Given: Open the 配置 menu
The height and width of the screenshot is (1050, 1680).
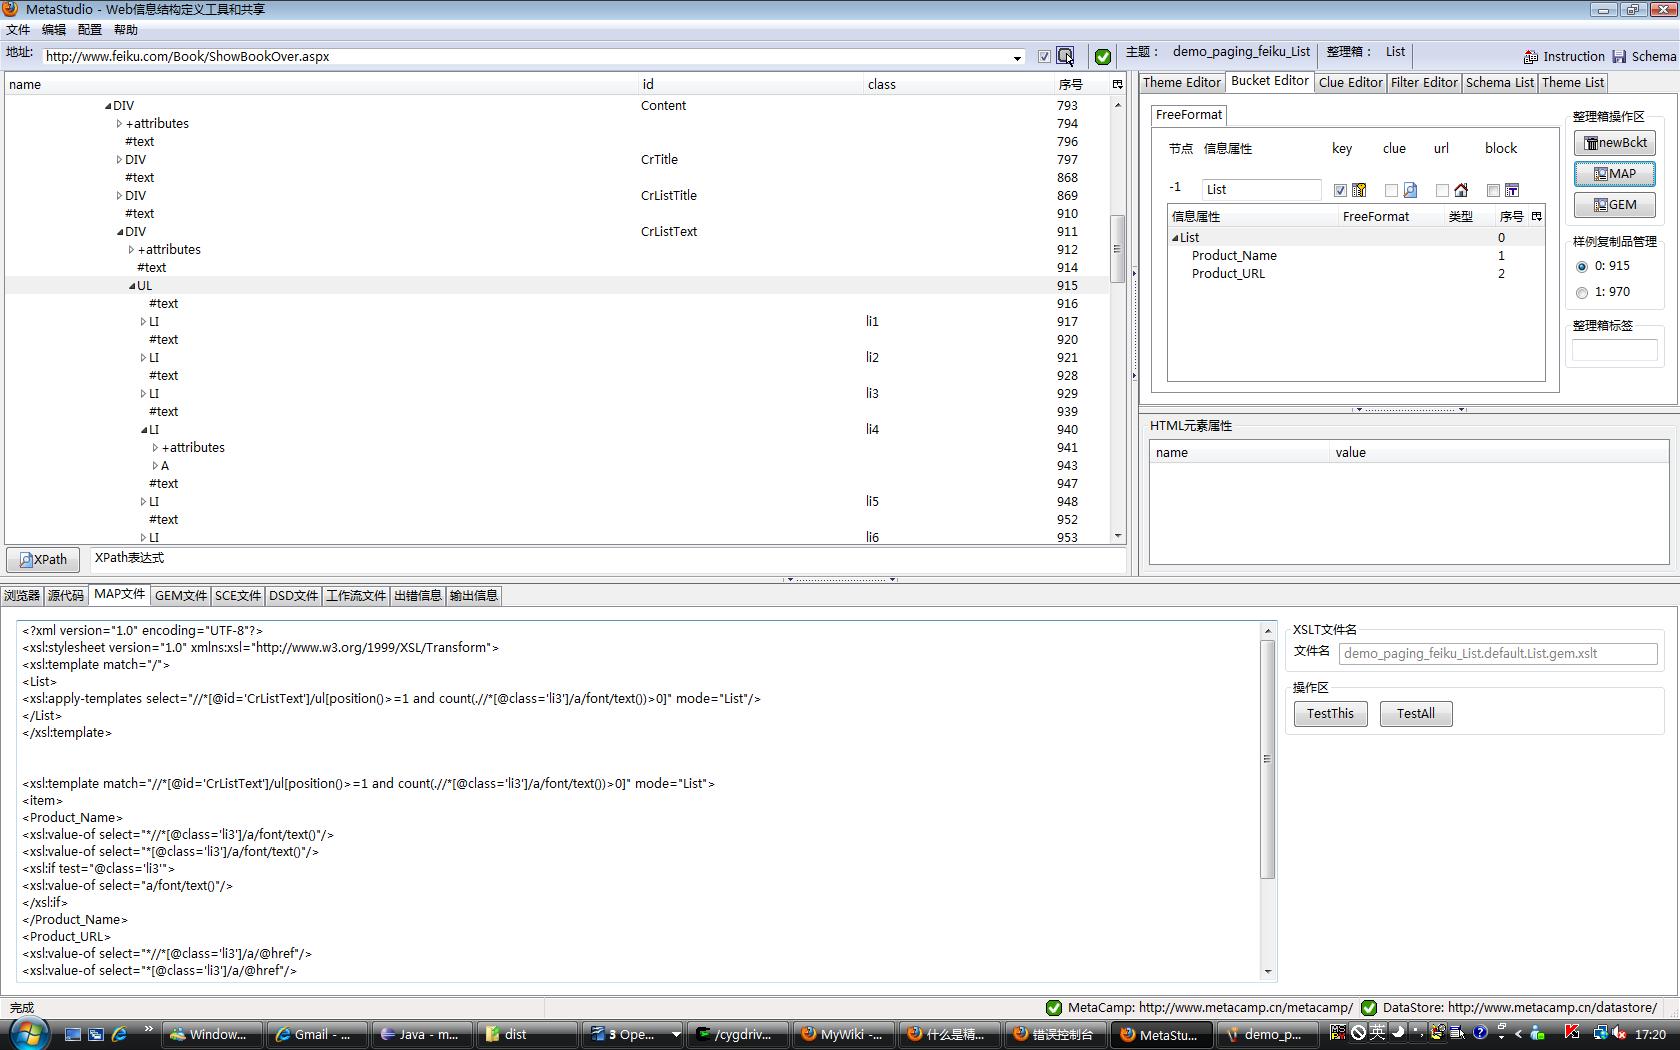Looking at the screenshot, I should click(90, 30).
